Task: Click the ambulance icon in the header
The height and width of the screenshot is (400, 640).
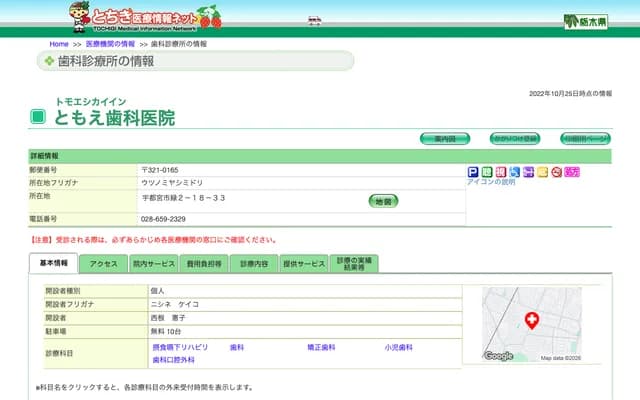Action: pyautogui.click(x=314, y=20)
